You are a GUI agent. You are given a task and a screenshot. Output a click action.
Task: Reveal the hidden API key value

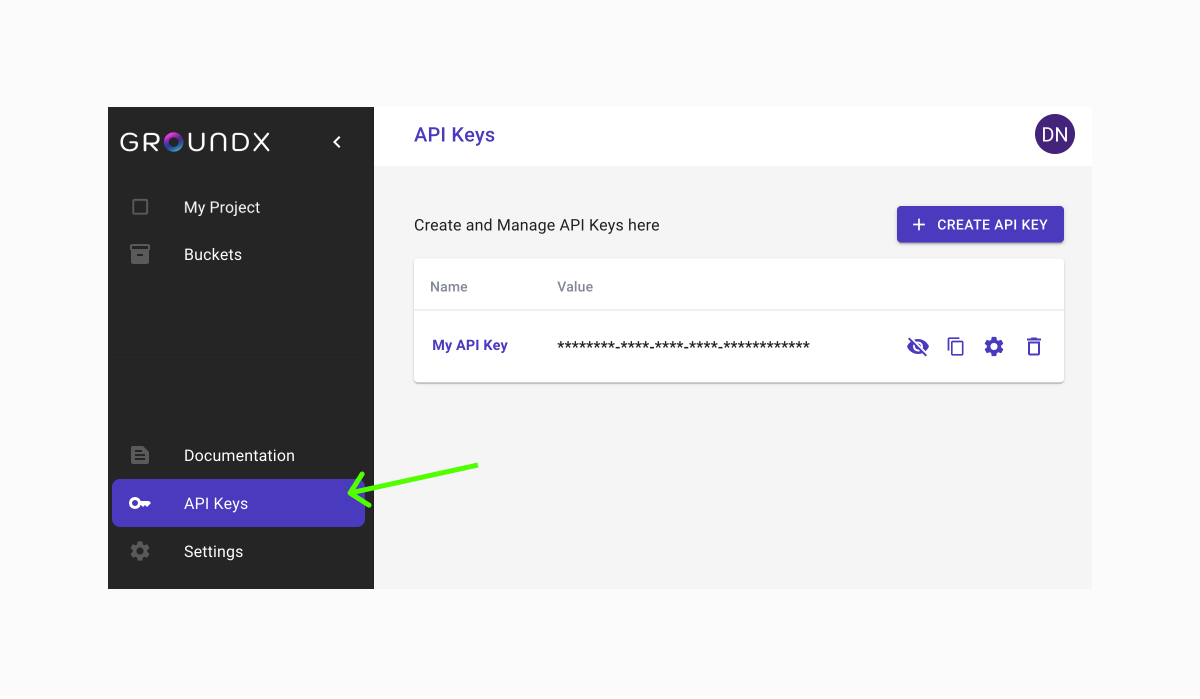click(917, 346)
